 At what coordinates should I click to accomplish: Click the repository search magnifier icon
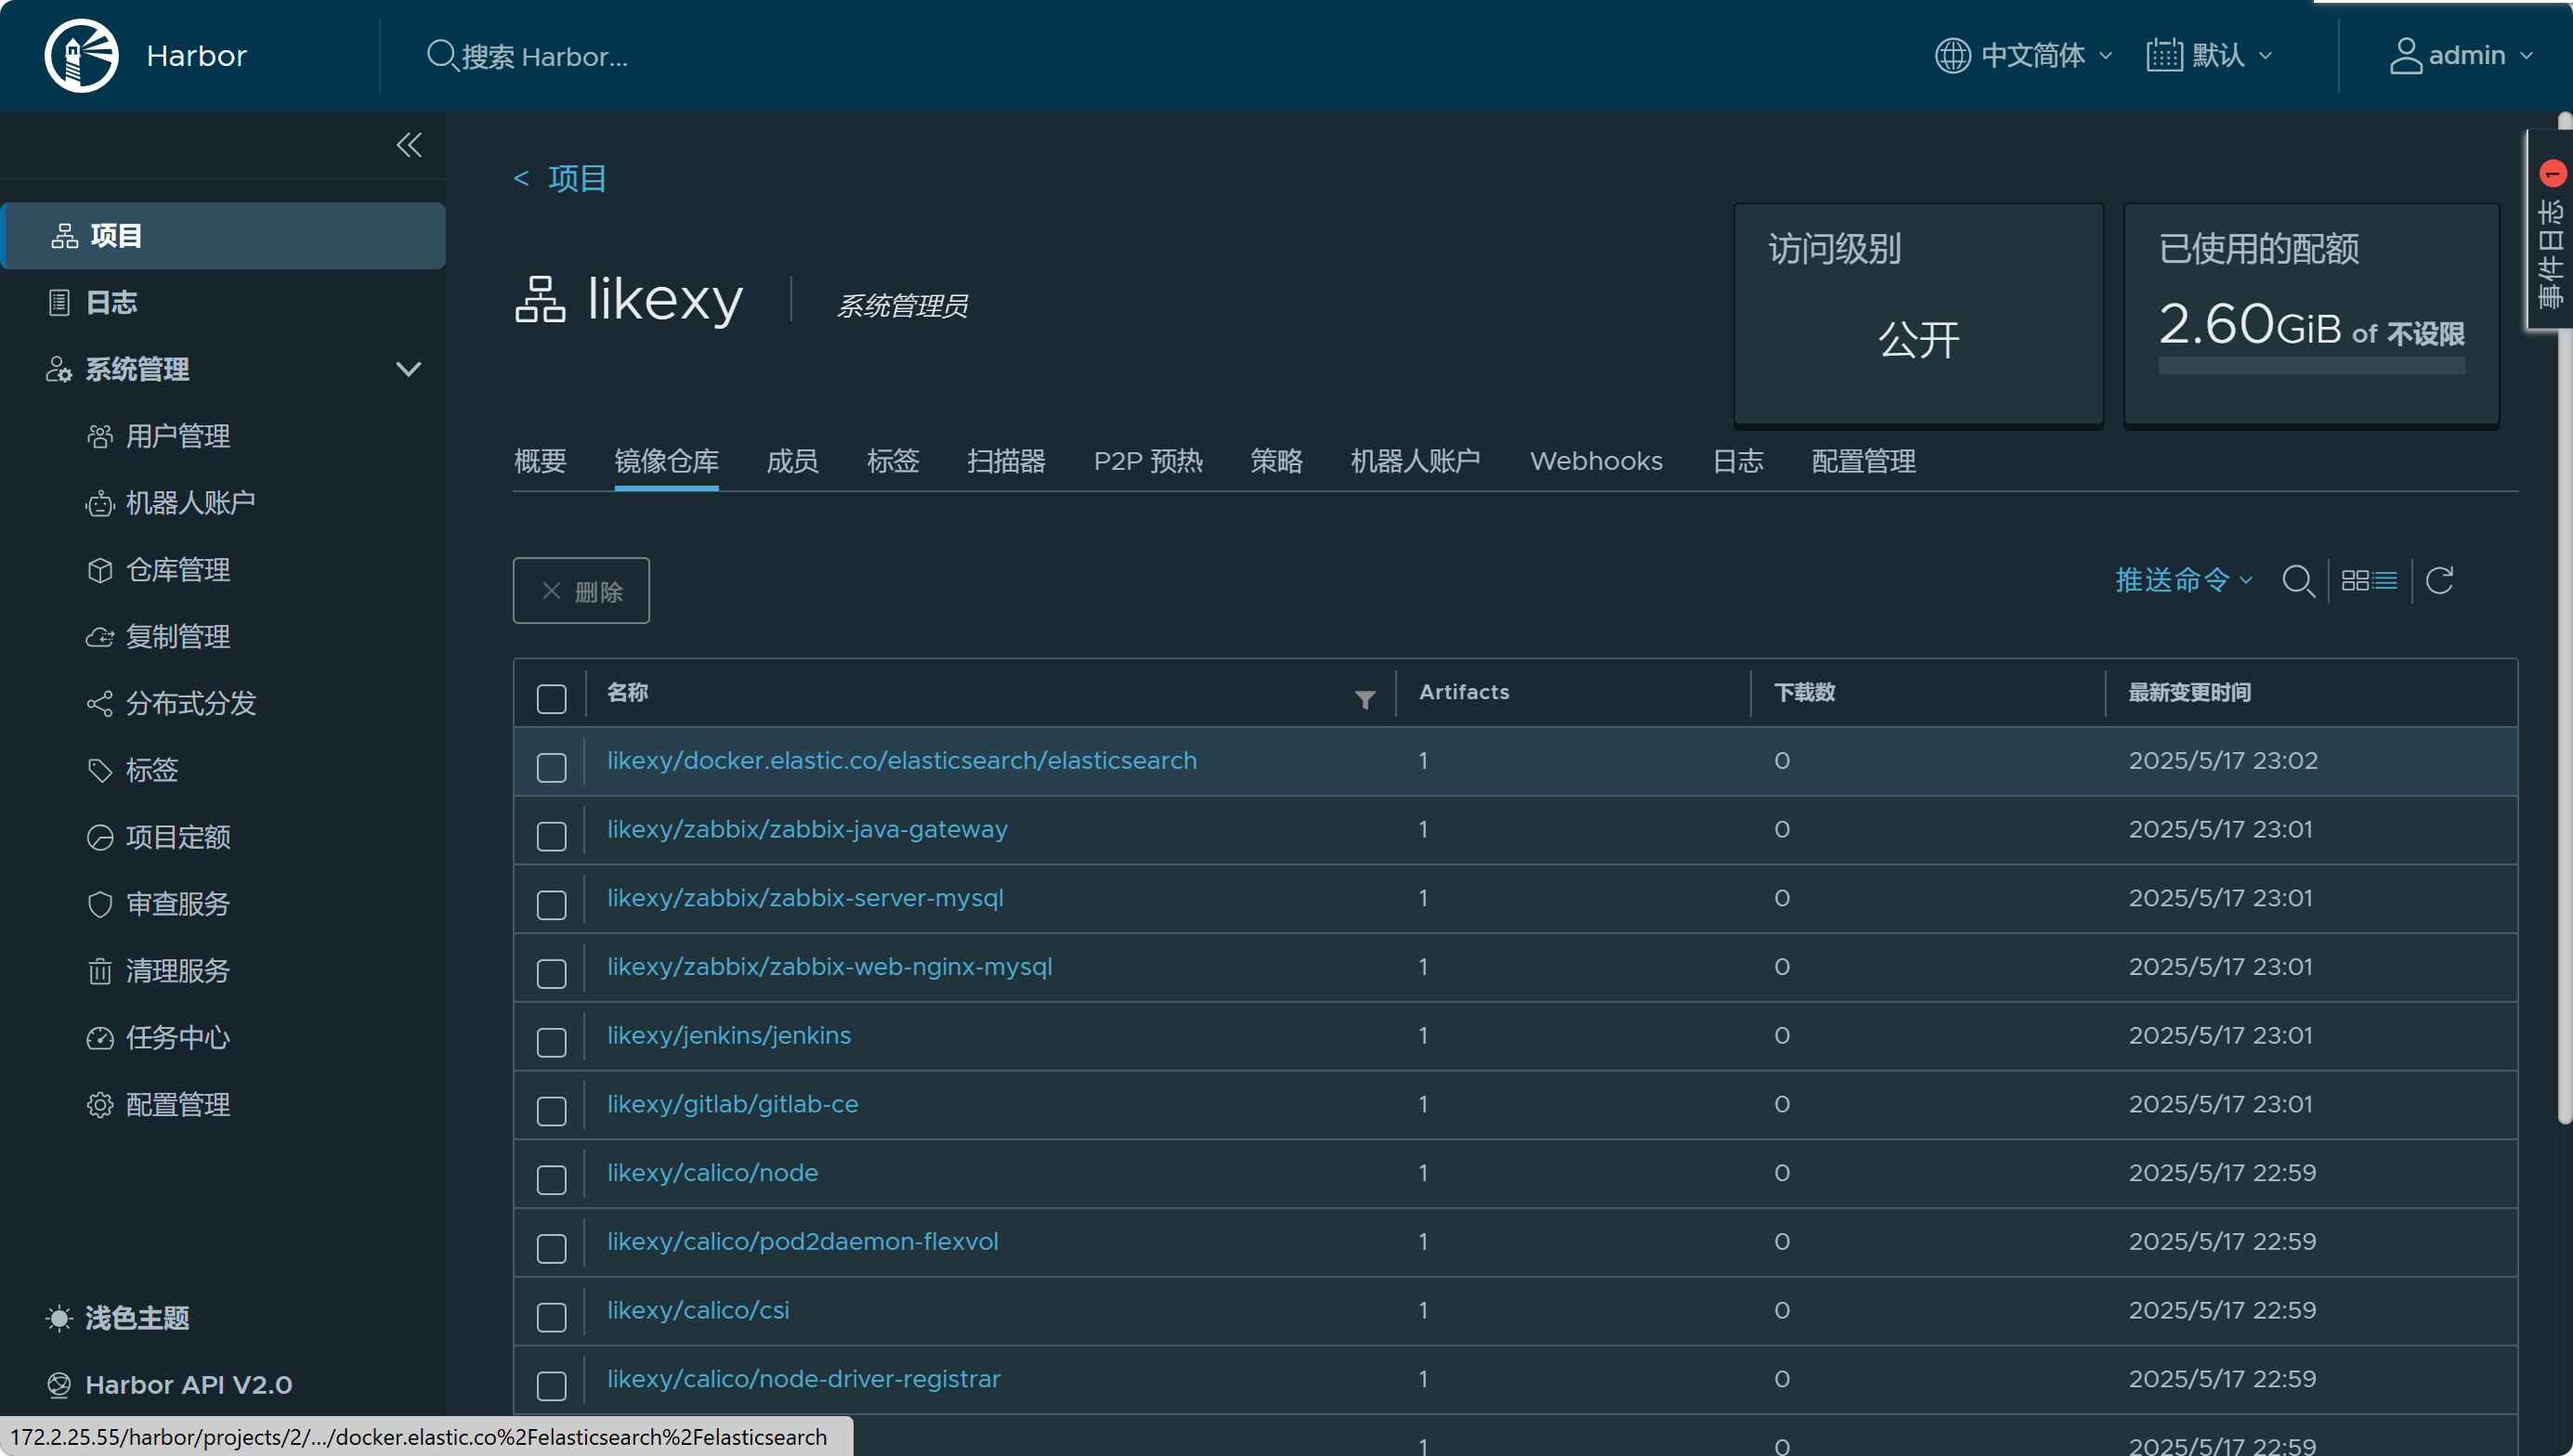click(x=2297, y=580)
